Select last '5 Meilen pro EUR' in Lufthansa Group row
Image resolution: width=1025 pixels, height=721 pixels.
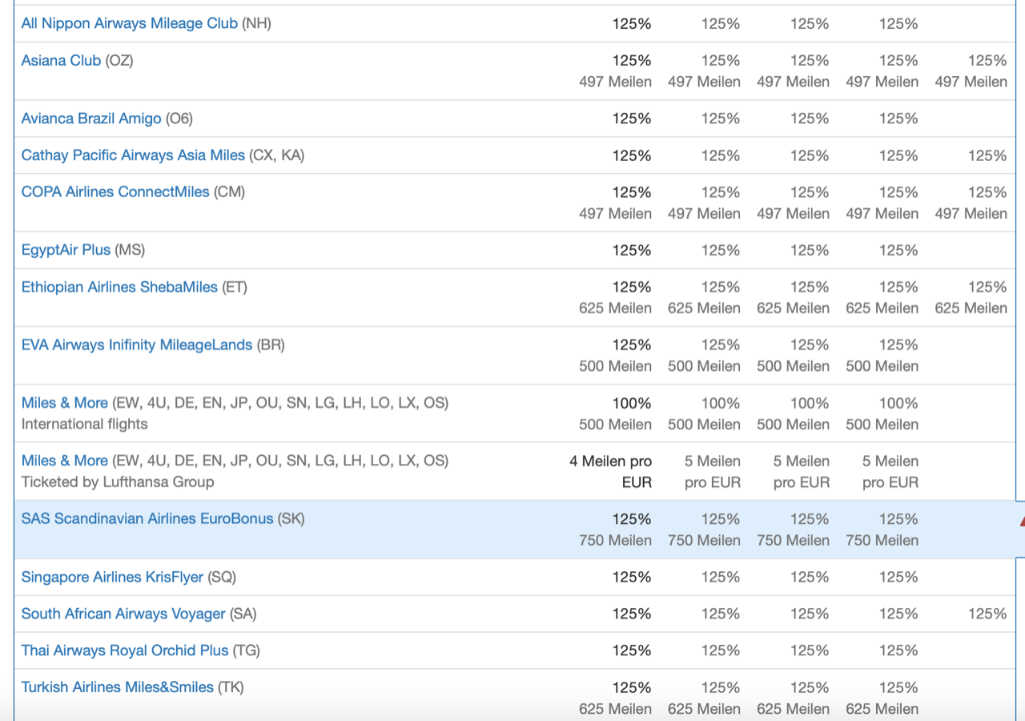(890, 471)
